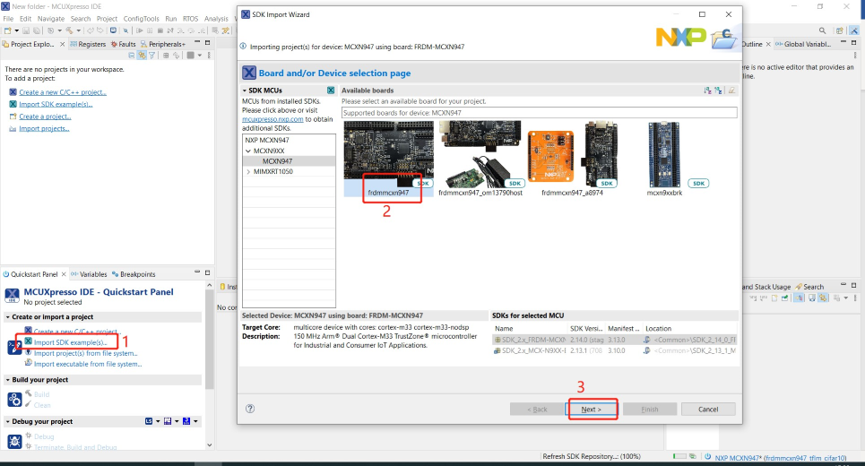The image size is (865, 466).
Task: Switch to the Peripherals+ tab
Action: click(163, 44)
